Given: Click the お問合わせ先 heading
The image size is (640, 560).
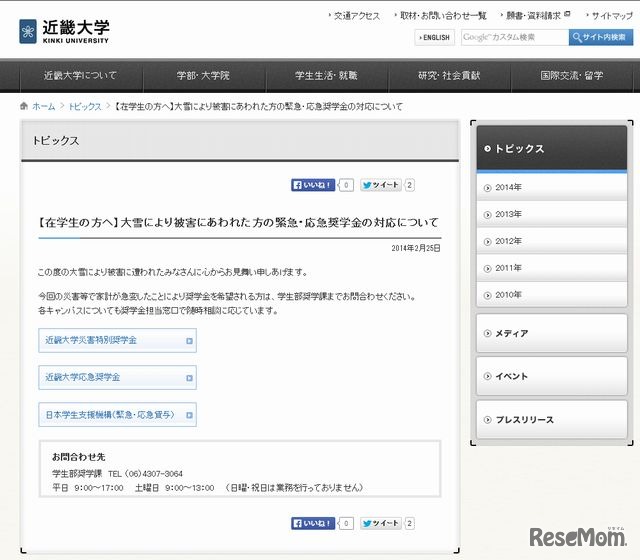Looking at the screenshot, I should coord(79,457).
